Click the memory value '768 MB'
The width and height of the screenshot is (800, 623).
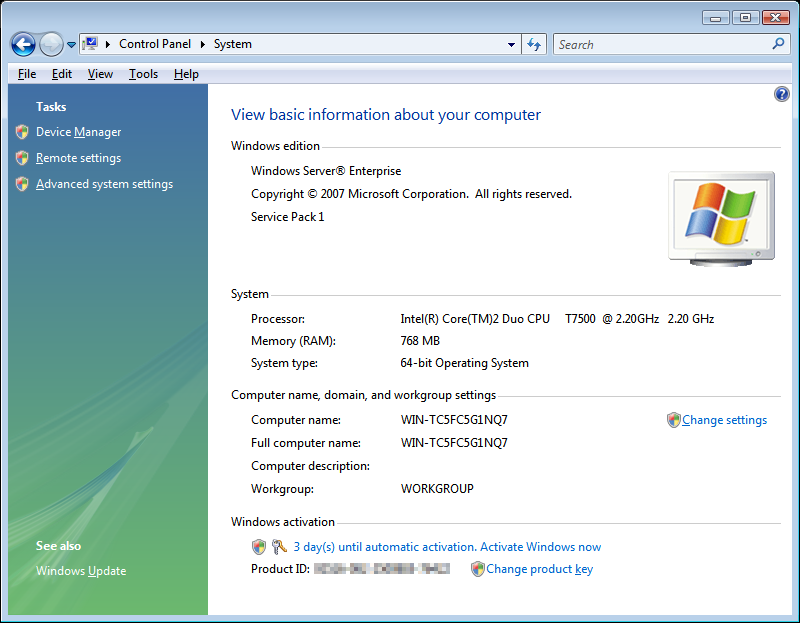420,341
